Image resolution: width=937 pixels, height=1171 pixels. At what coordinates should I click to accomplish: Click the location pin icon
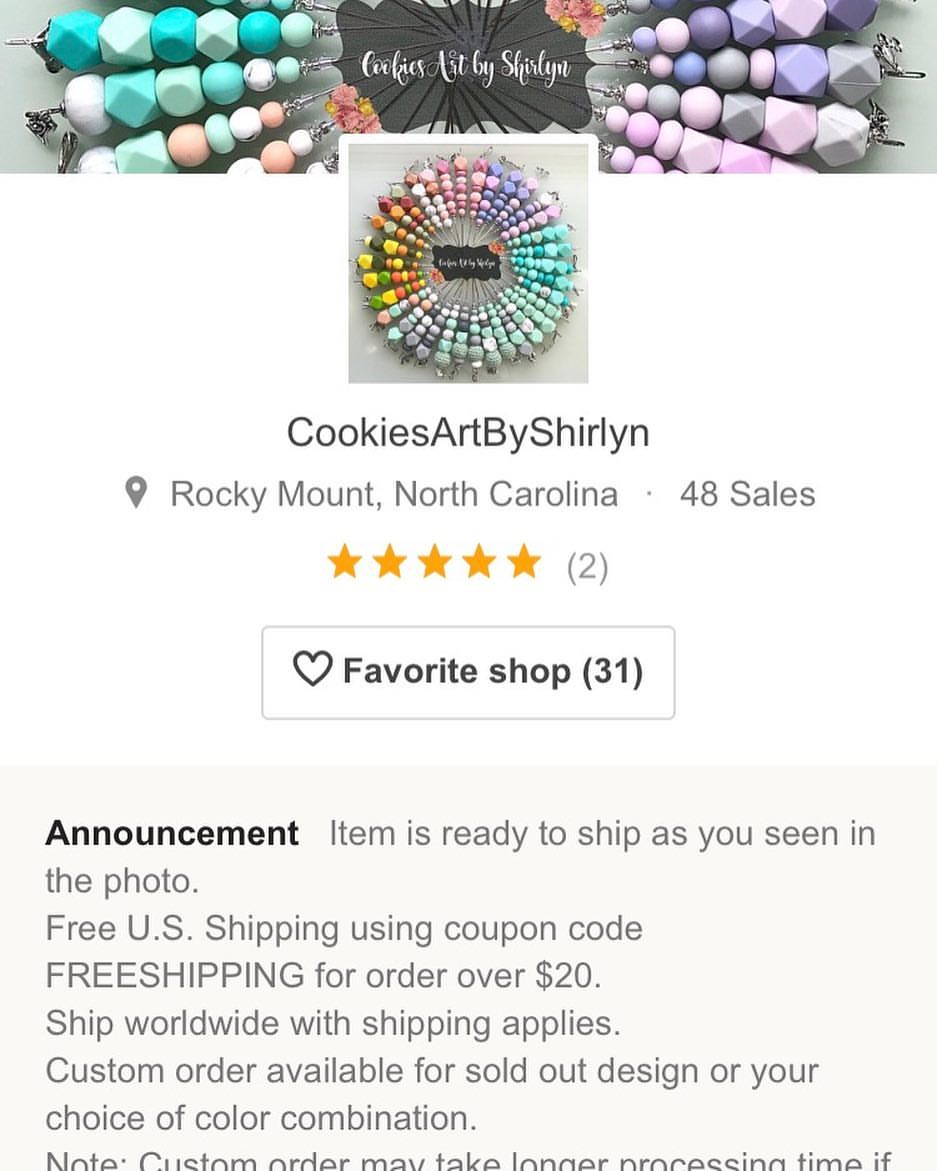pyautogui.click(x=136, y=493)
